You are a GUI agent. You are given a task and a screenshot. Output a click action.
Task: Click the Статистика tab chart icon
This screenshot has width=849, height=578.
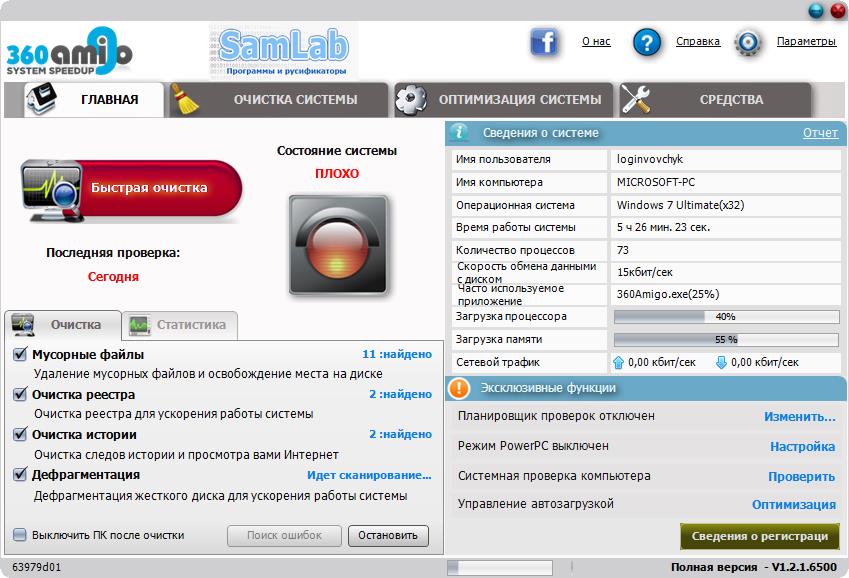140,325
